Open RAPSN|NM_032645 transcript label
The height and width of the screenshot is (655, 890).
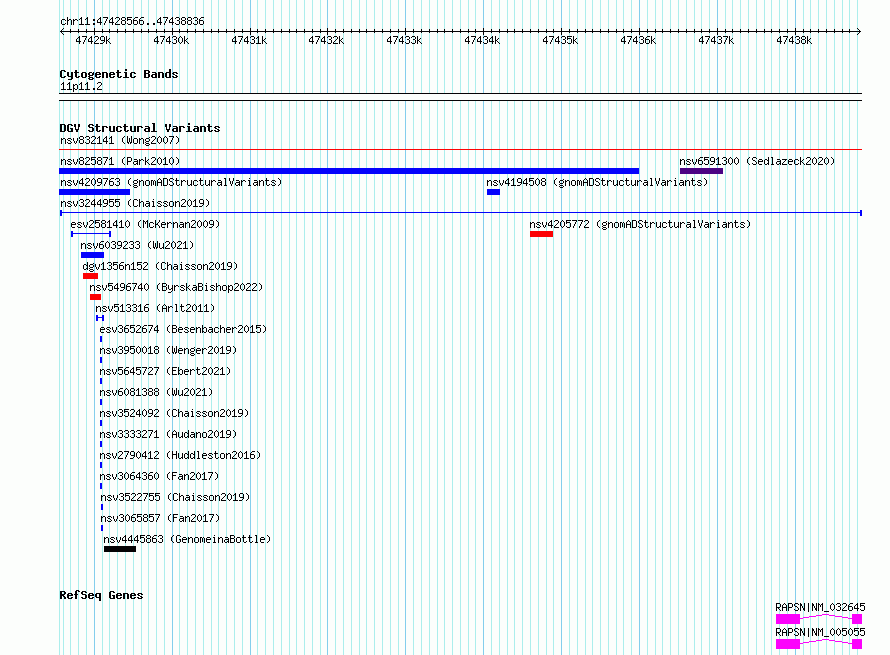point(820,607)
